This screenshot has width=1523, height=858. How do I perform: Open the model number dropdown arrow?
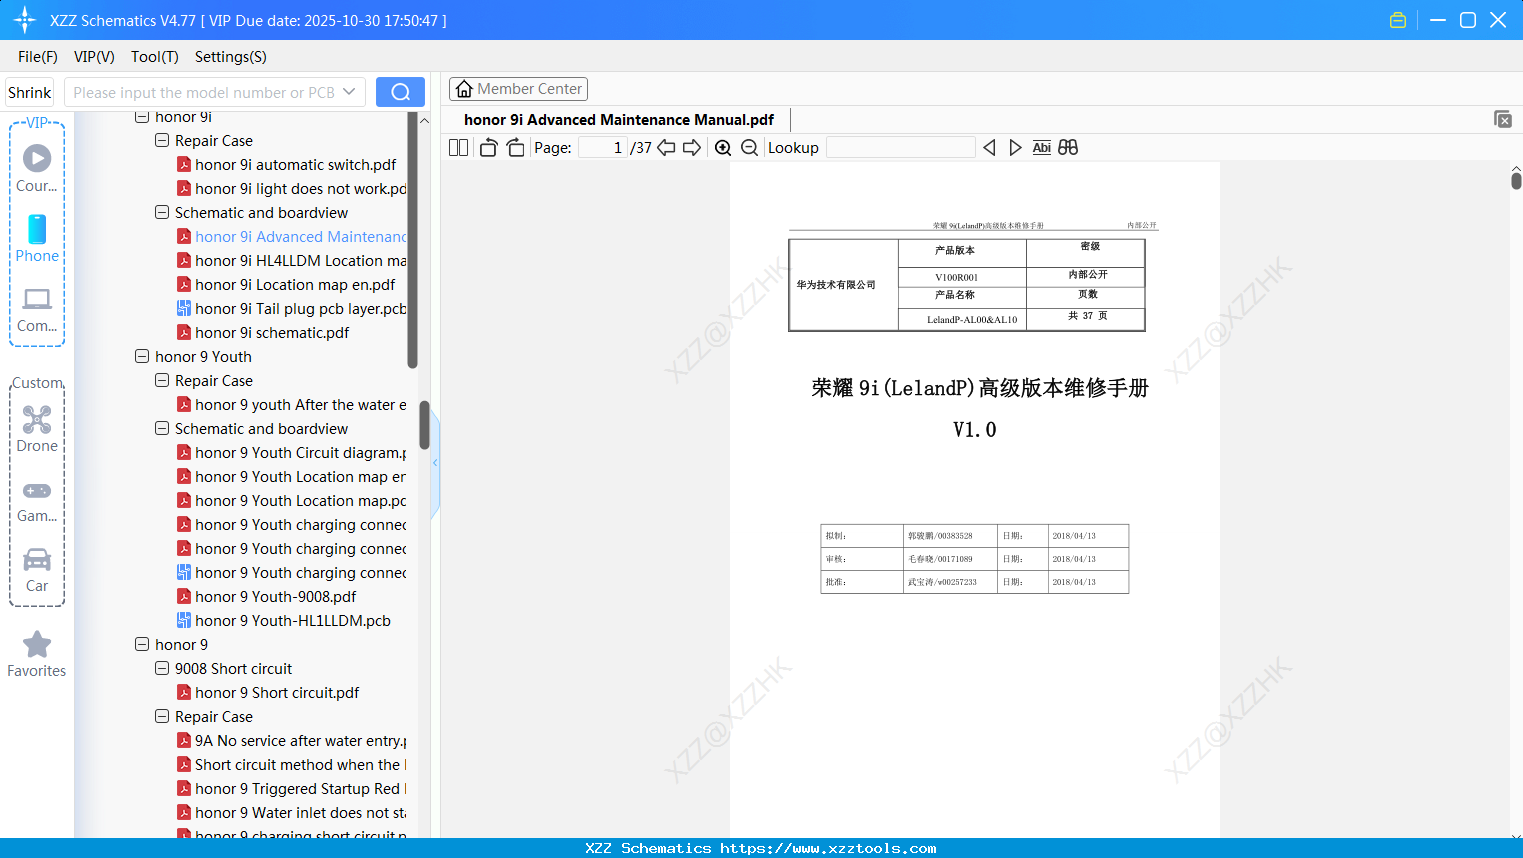349,92
